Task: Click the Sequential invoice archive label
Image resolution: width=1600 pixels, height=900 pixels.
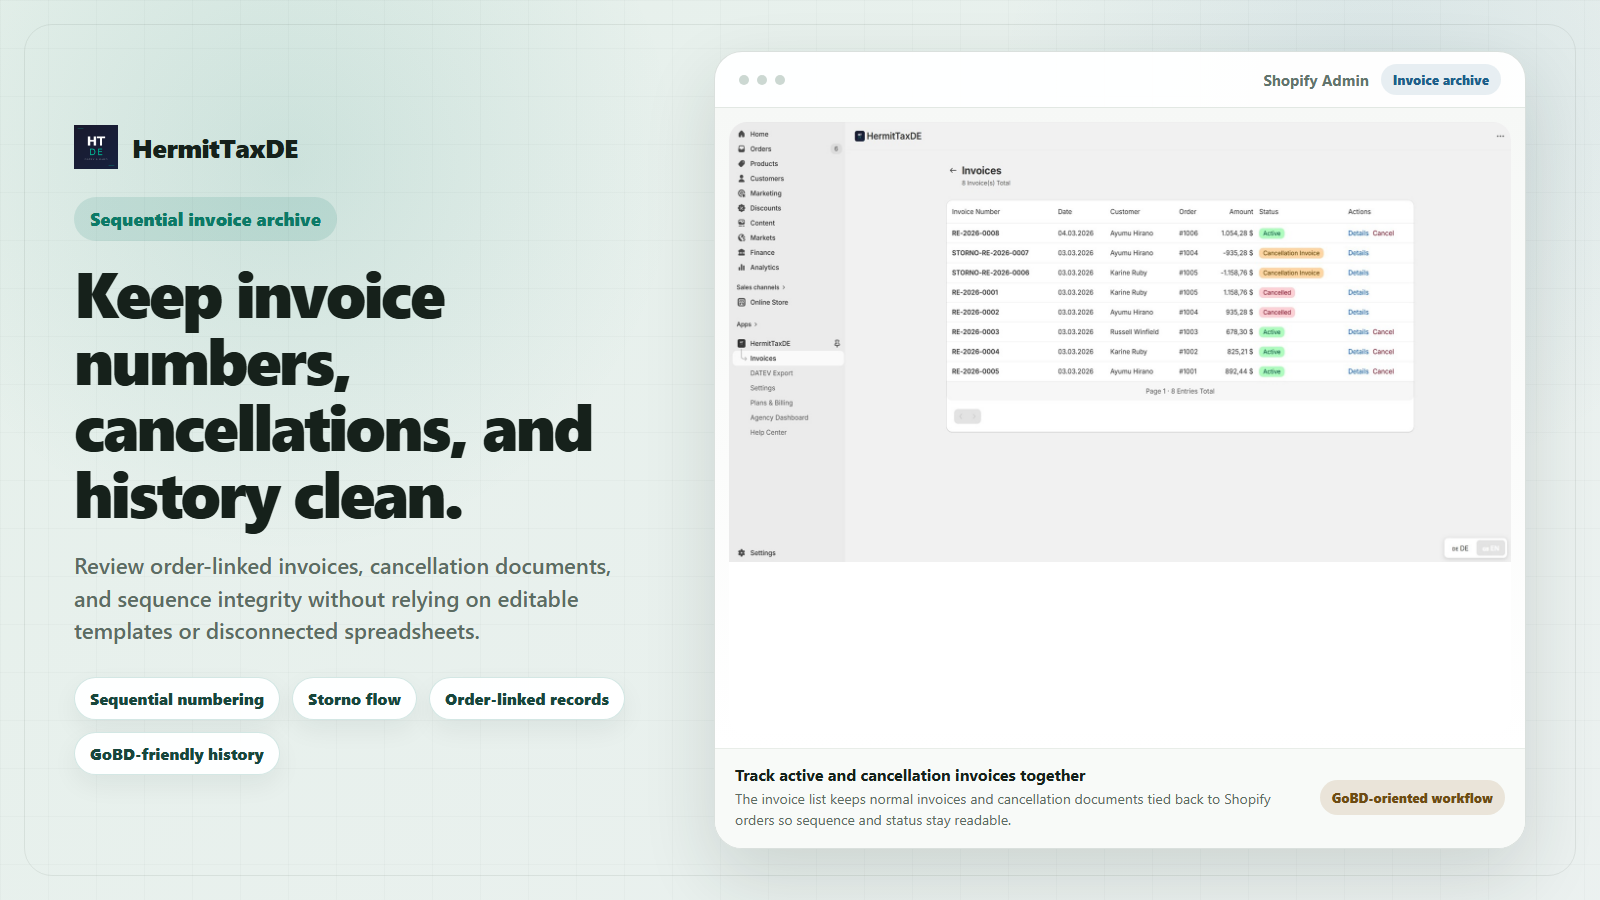Action: point(205,219)
